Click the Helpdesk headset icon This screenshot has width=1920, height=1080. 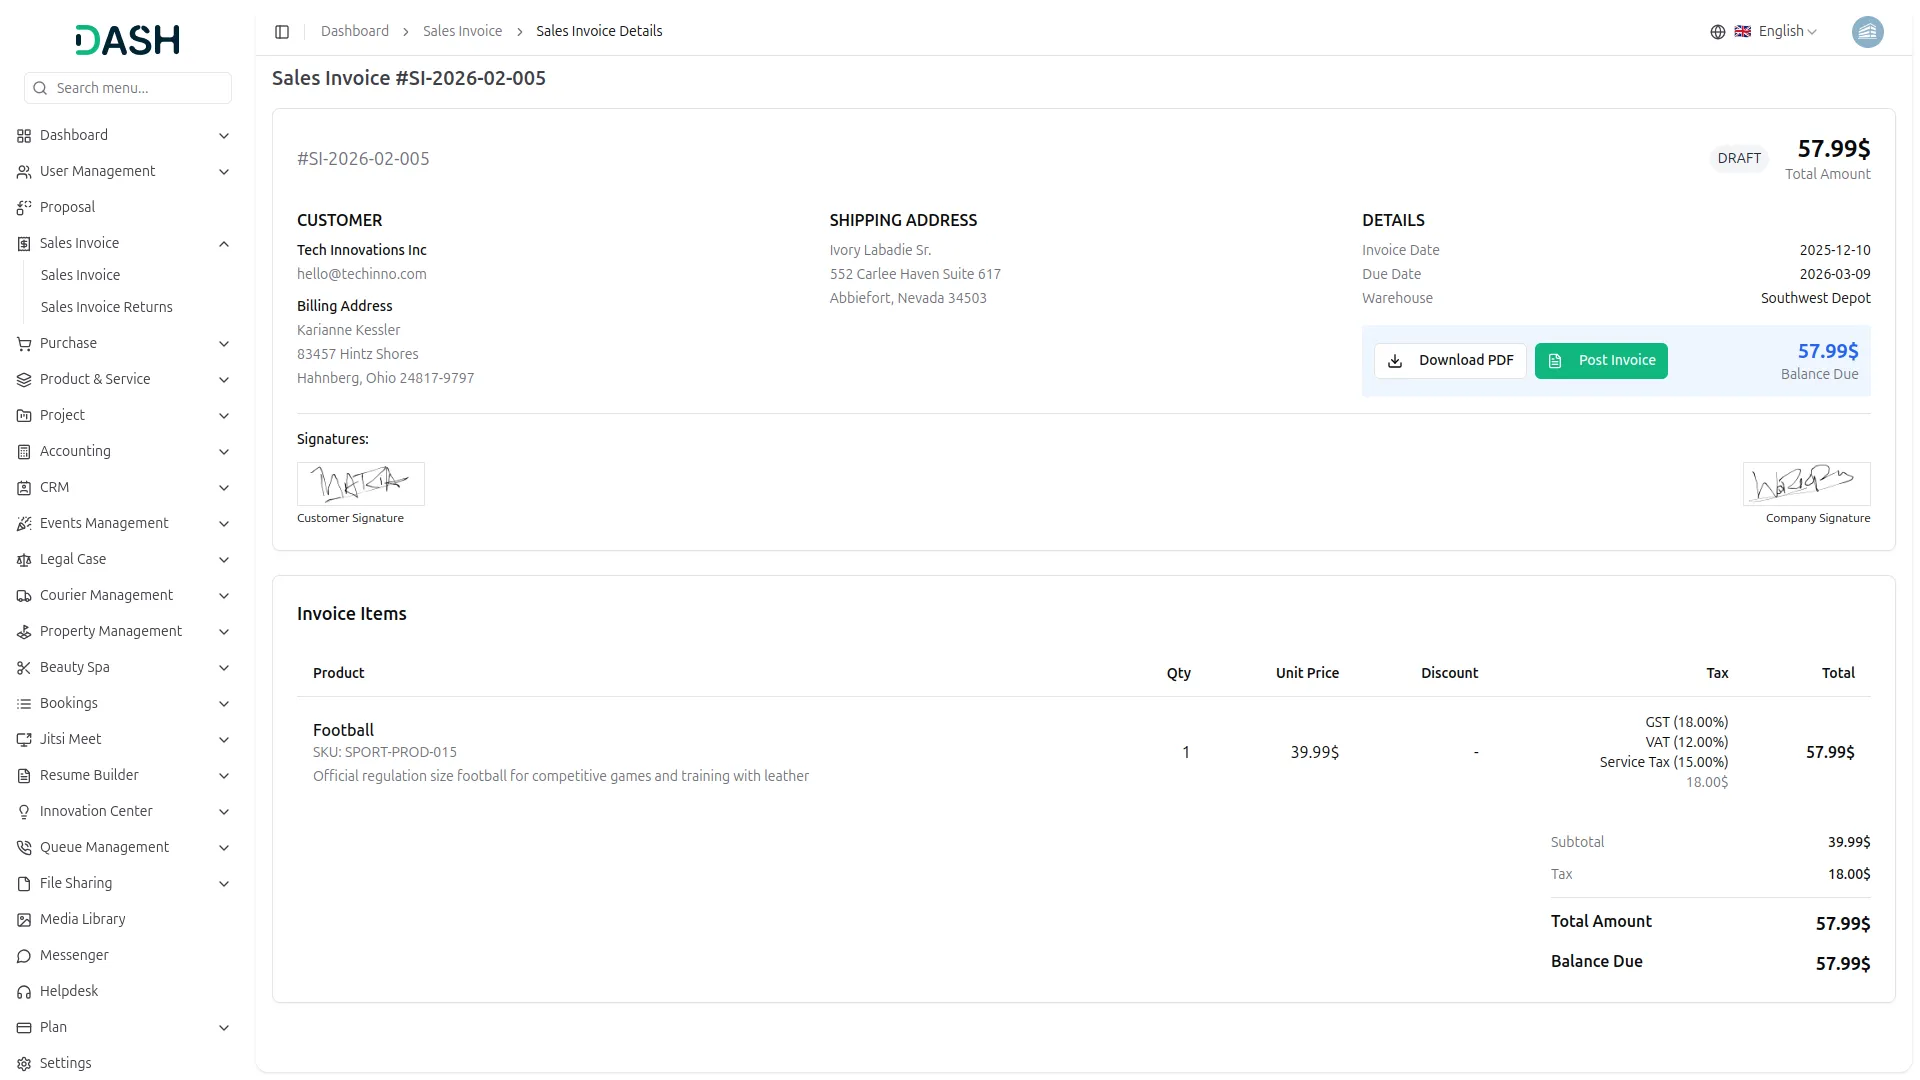point(24,991)
